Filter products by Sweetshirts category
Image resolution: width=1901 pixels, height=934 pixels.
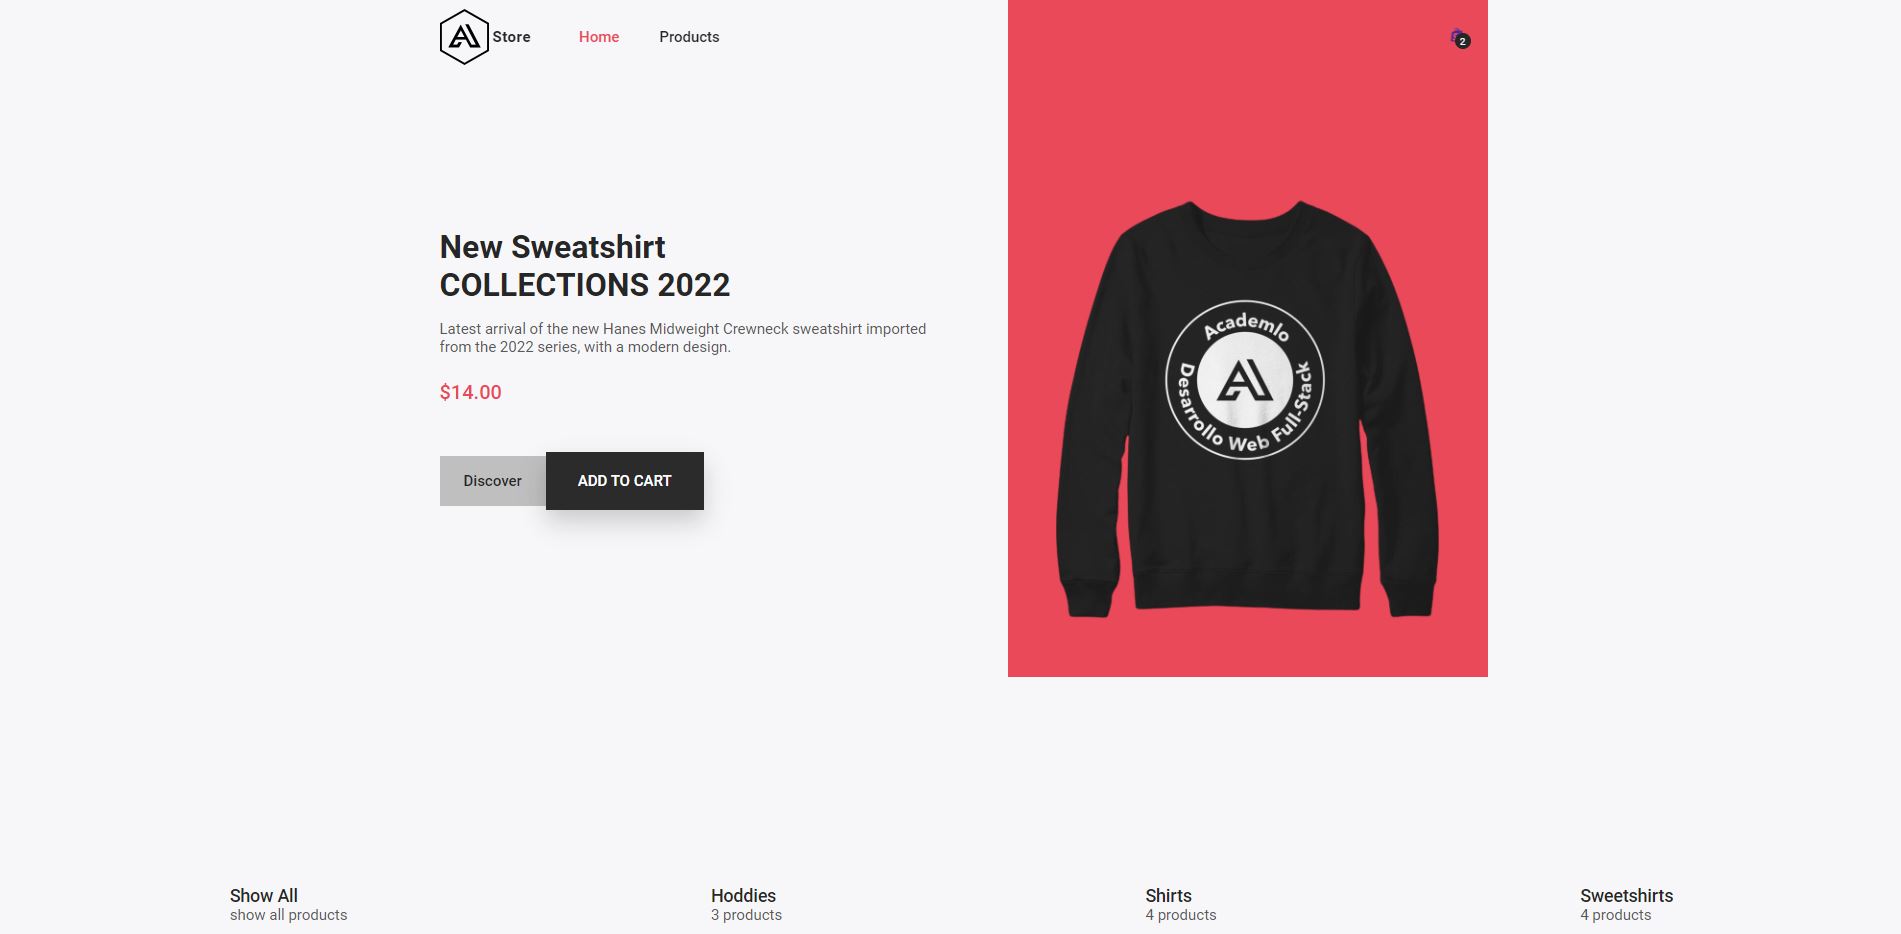click(x=1626, y=896)
